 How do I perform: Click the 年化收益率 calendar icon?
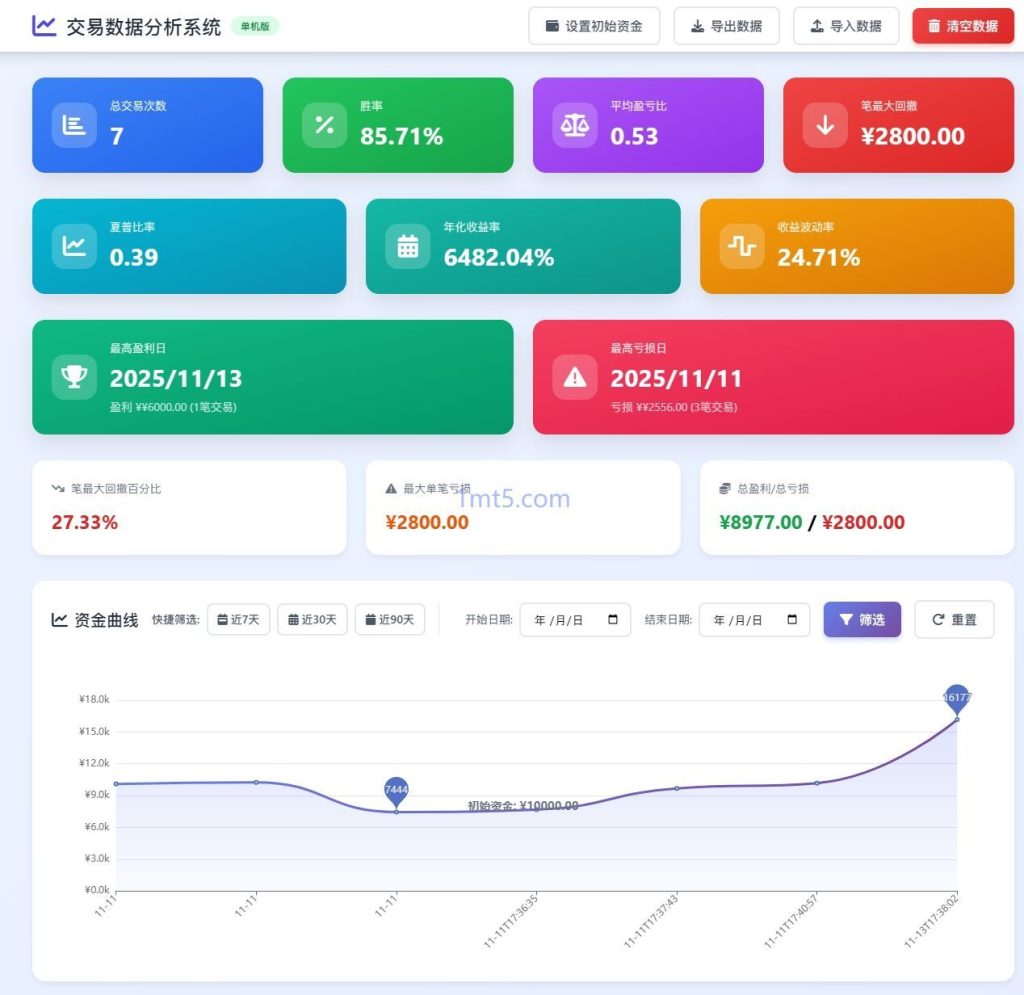(405, 245)
